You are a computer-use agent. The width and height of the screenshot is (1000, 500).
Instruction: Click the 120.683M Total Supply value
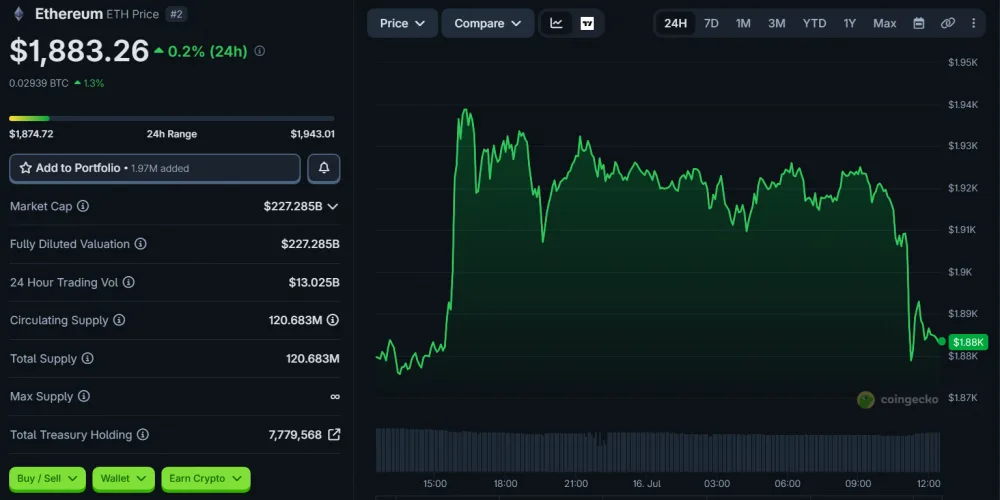[312, 358]
